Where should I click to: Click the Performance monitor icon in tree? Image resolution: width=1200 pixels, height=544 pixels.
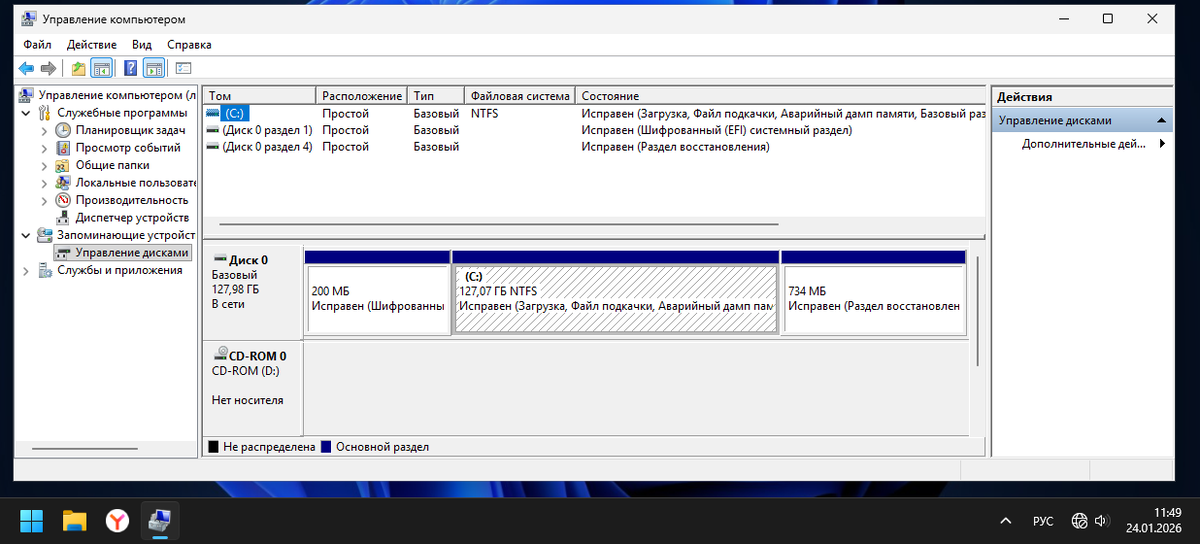[63, 200]
